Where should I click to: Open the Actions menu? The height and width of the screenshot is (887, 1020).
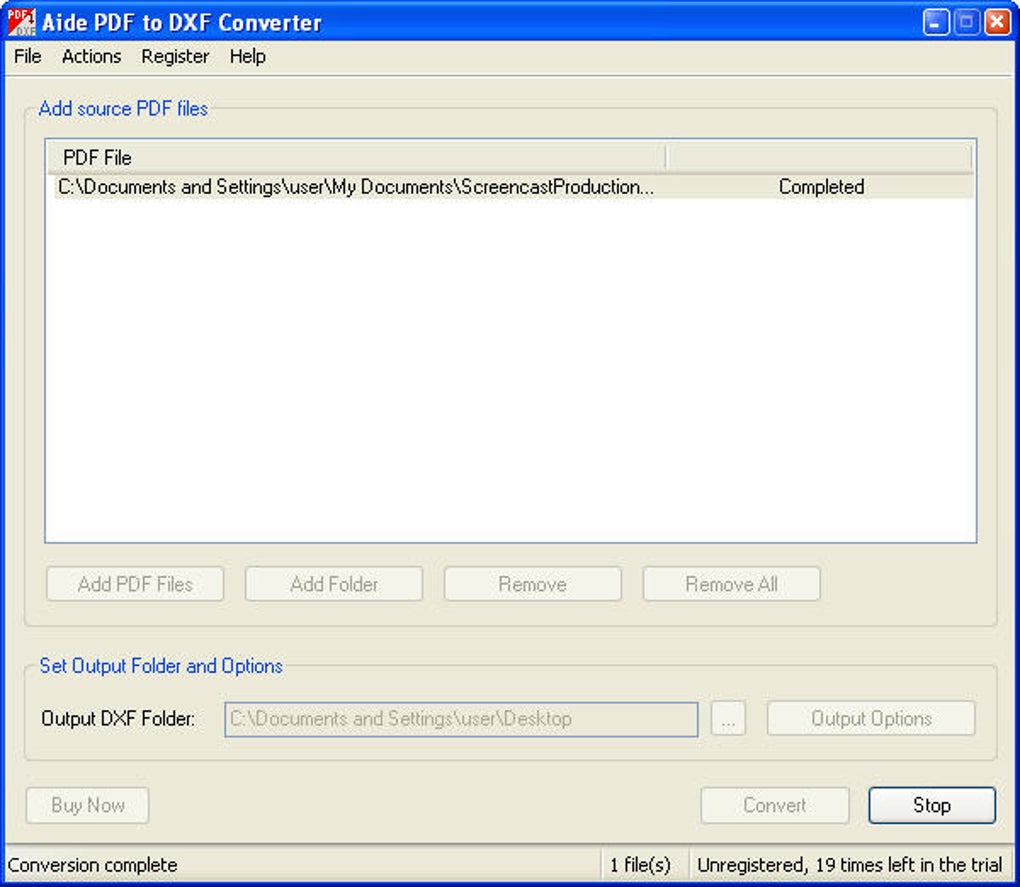click(x=92, y=57)
